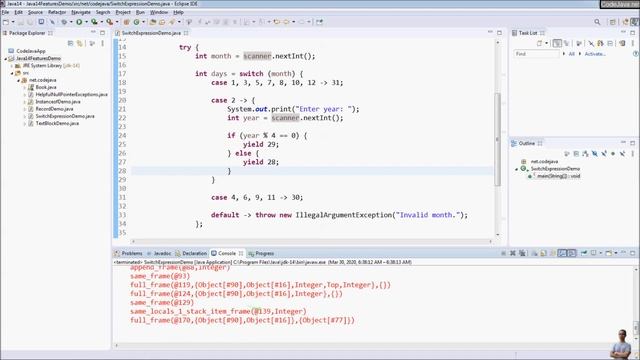Click the Collapse All icon in the Task List

pos(610,43)
